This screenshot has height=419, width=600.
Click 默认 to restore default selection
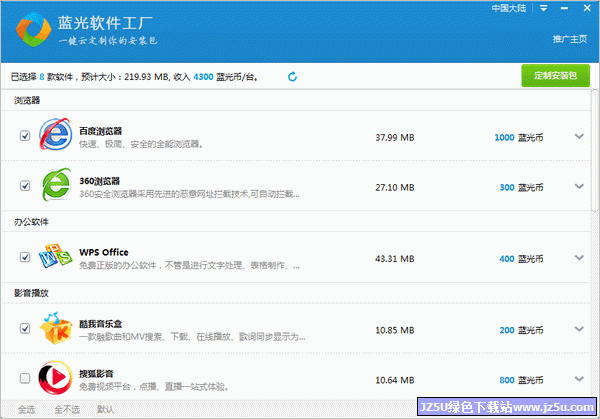point(105,409)
